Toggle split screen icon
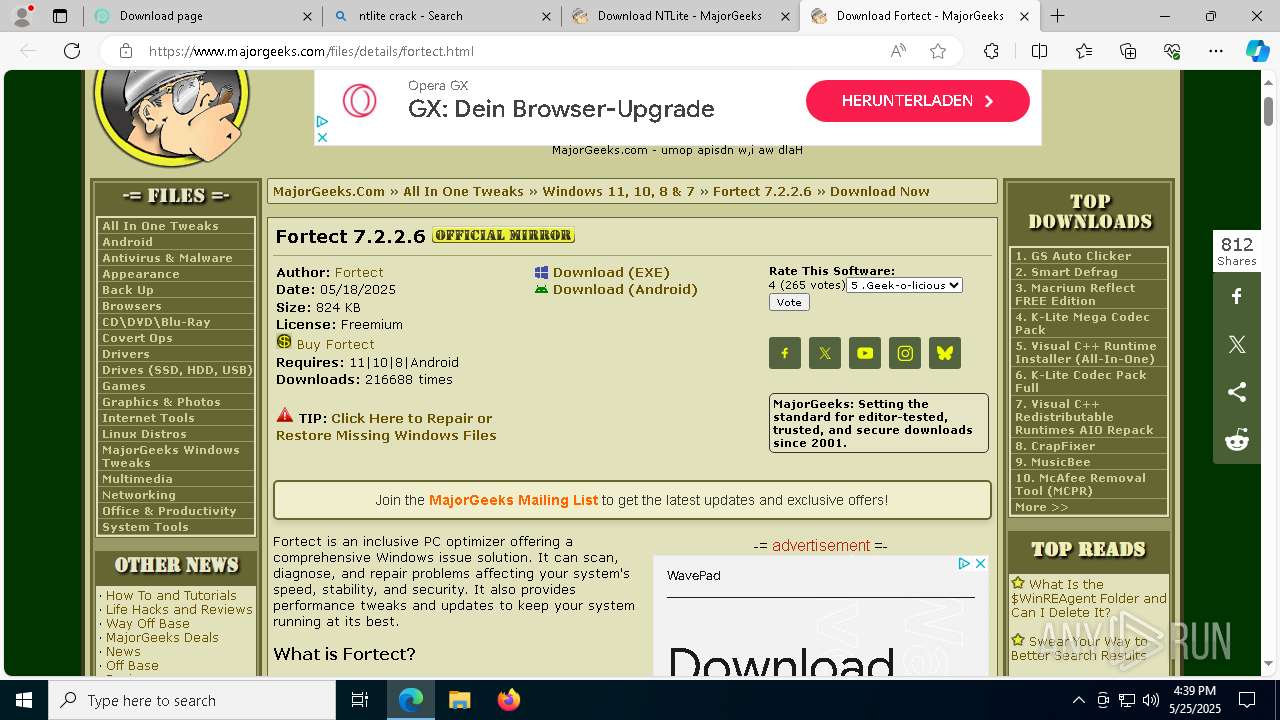 click(x=1039, y=51)
